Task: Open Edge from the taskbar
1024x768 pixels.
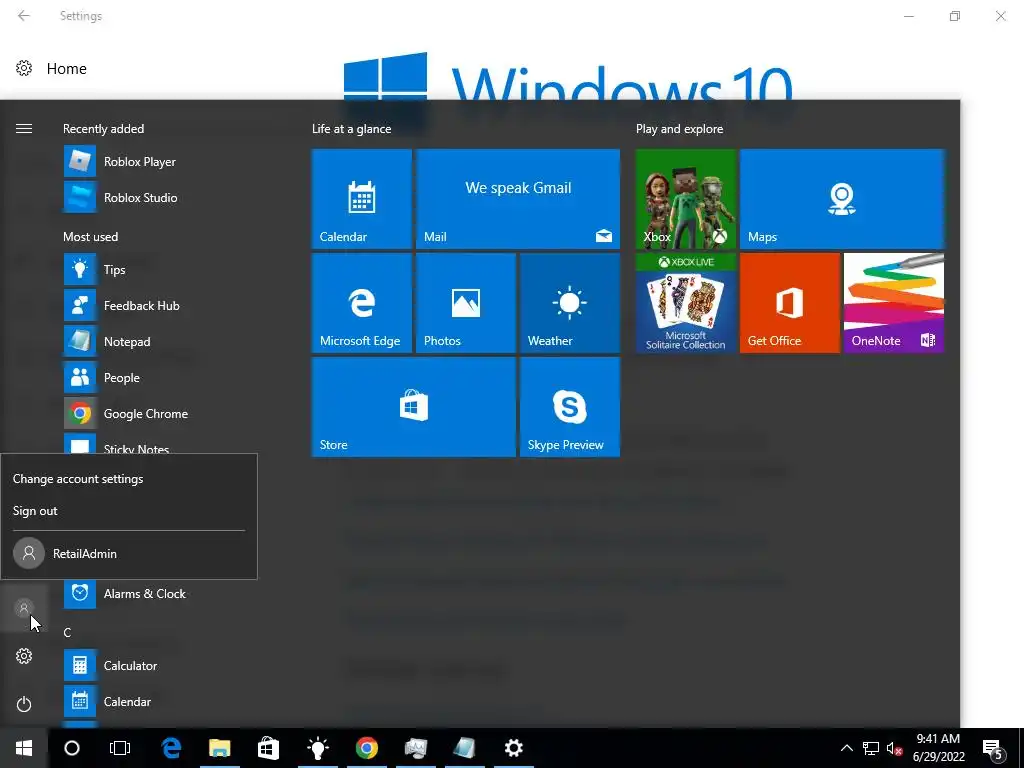Action: pyautogui.click(x=171, y=748)
